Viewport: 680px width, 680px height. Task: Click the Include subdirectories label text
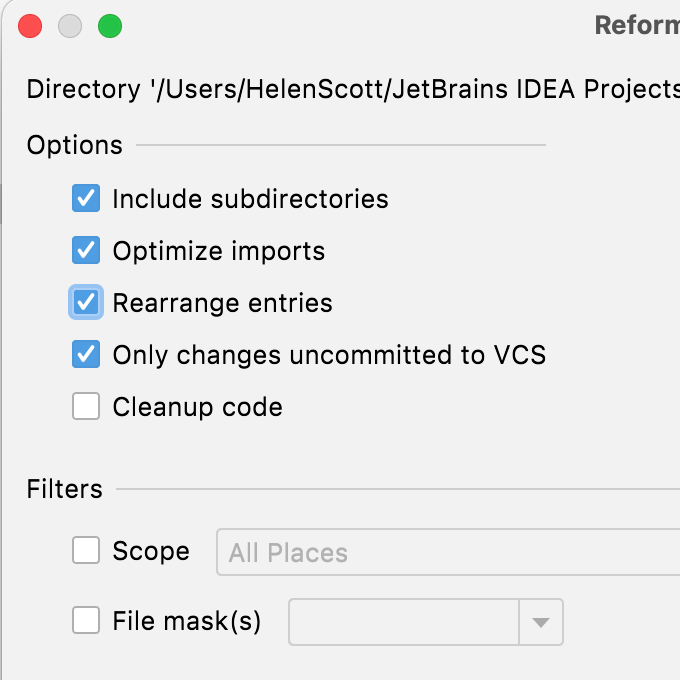[250, 198]
